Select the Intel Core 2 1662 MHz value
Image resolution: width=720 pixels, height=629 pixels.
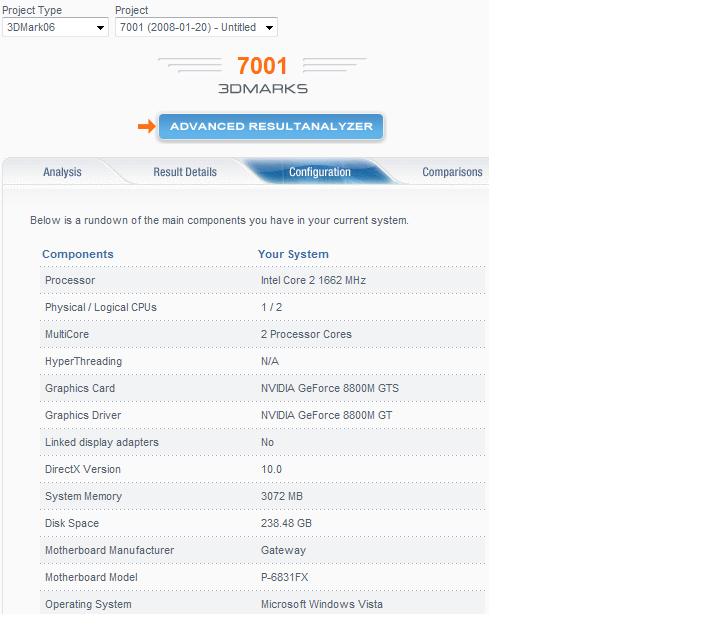point(313,281)
